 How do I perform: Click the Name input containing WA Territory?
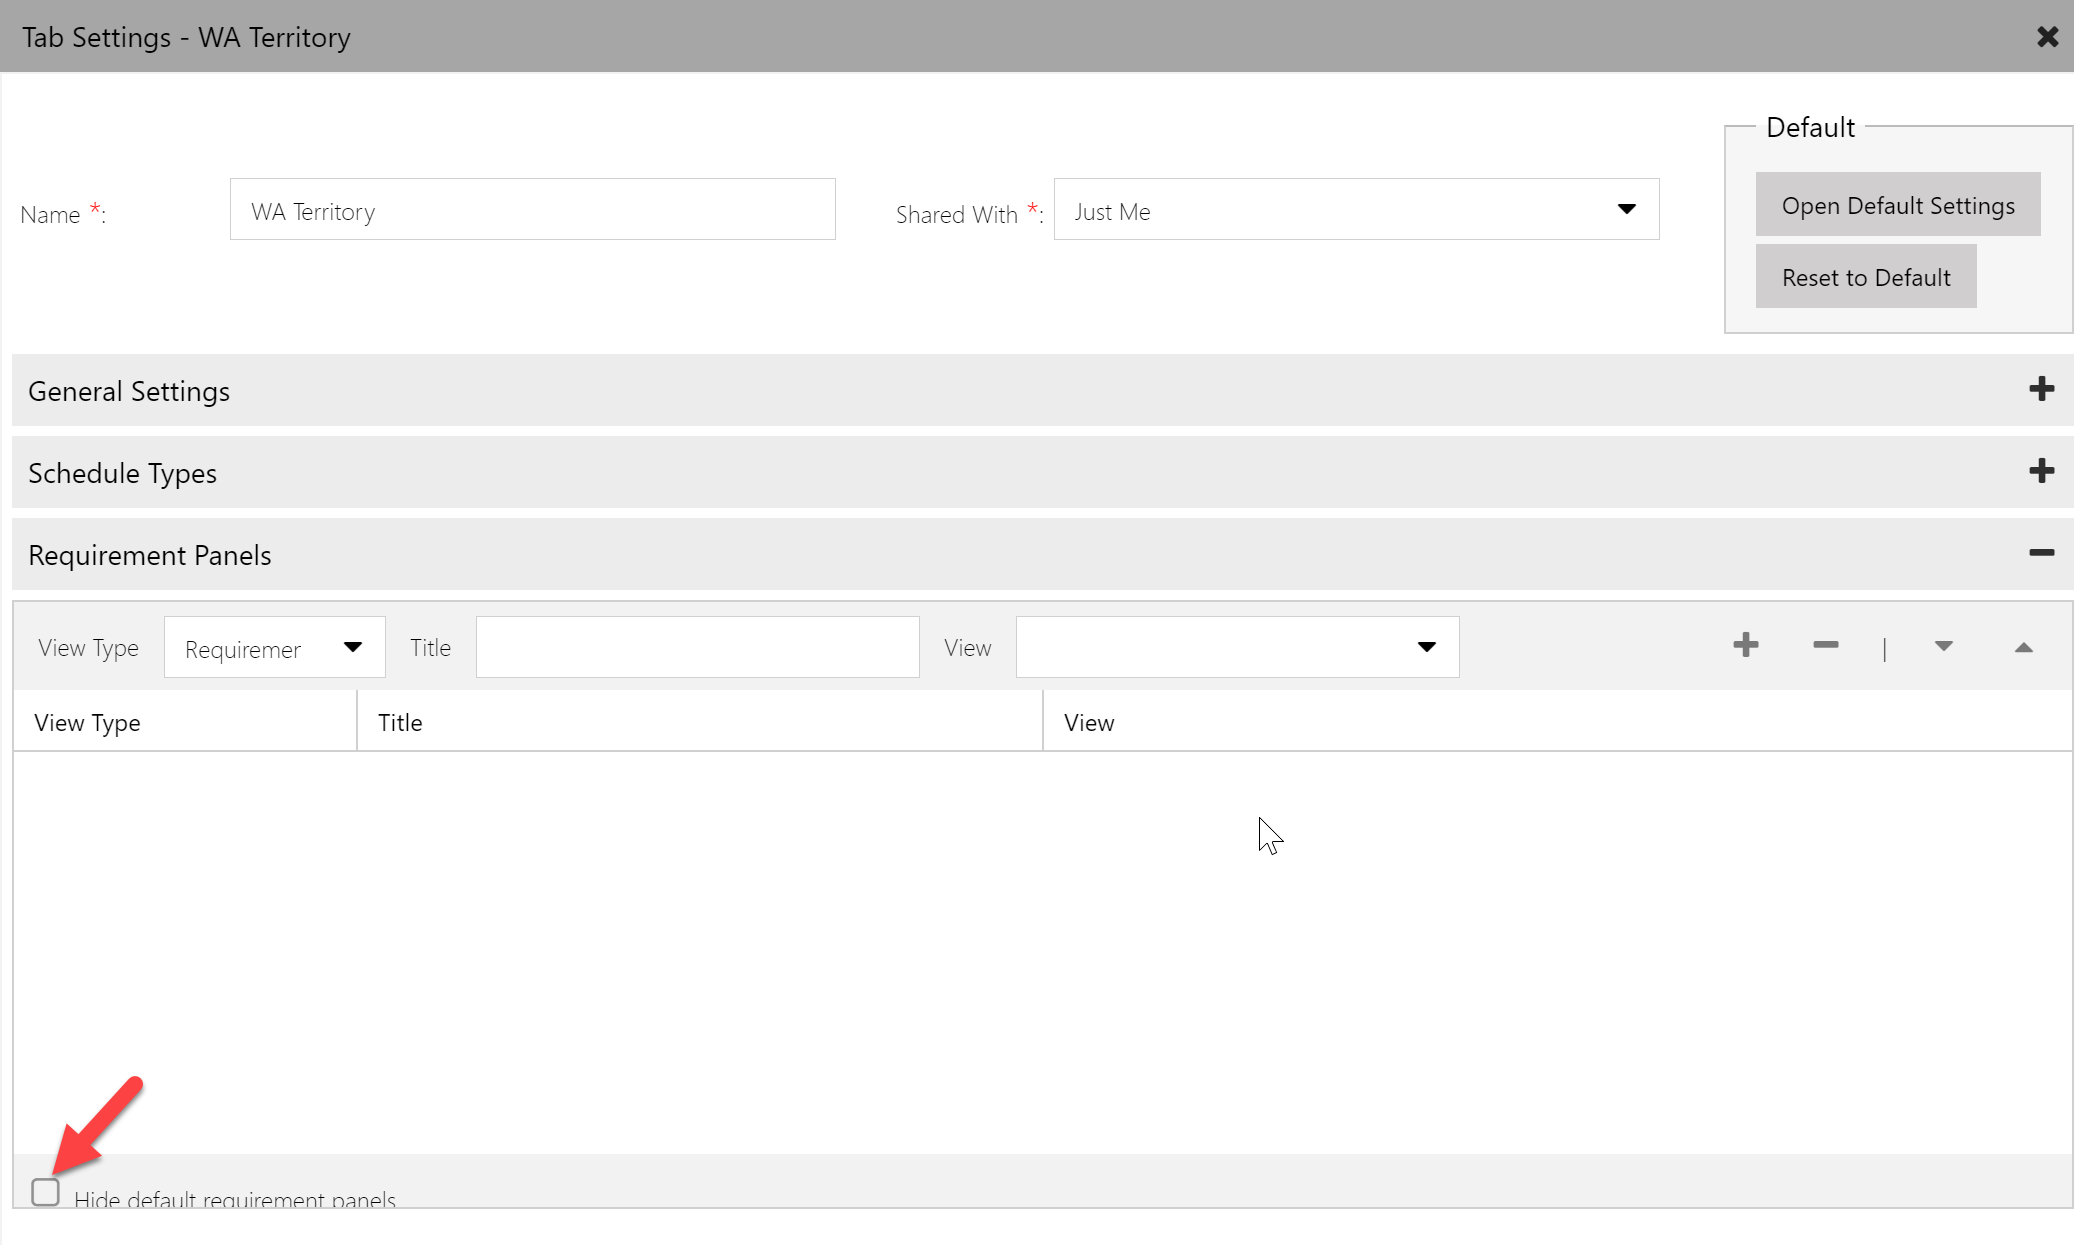[x=532, y=209]
